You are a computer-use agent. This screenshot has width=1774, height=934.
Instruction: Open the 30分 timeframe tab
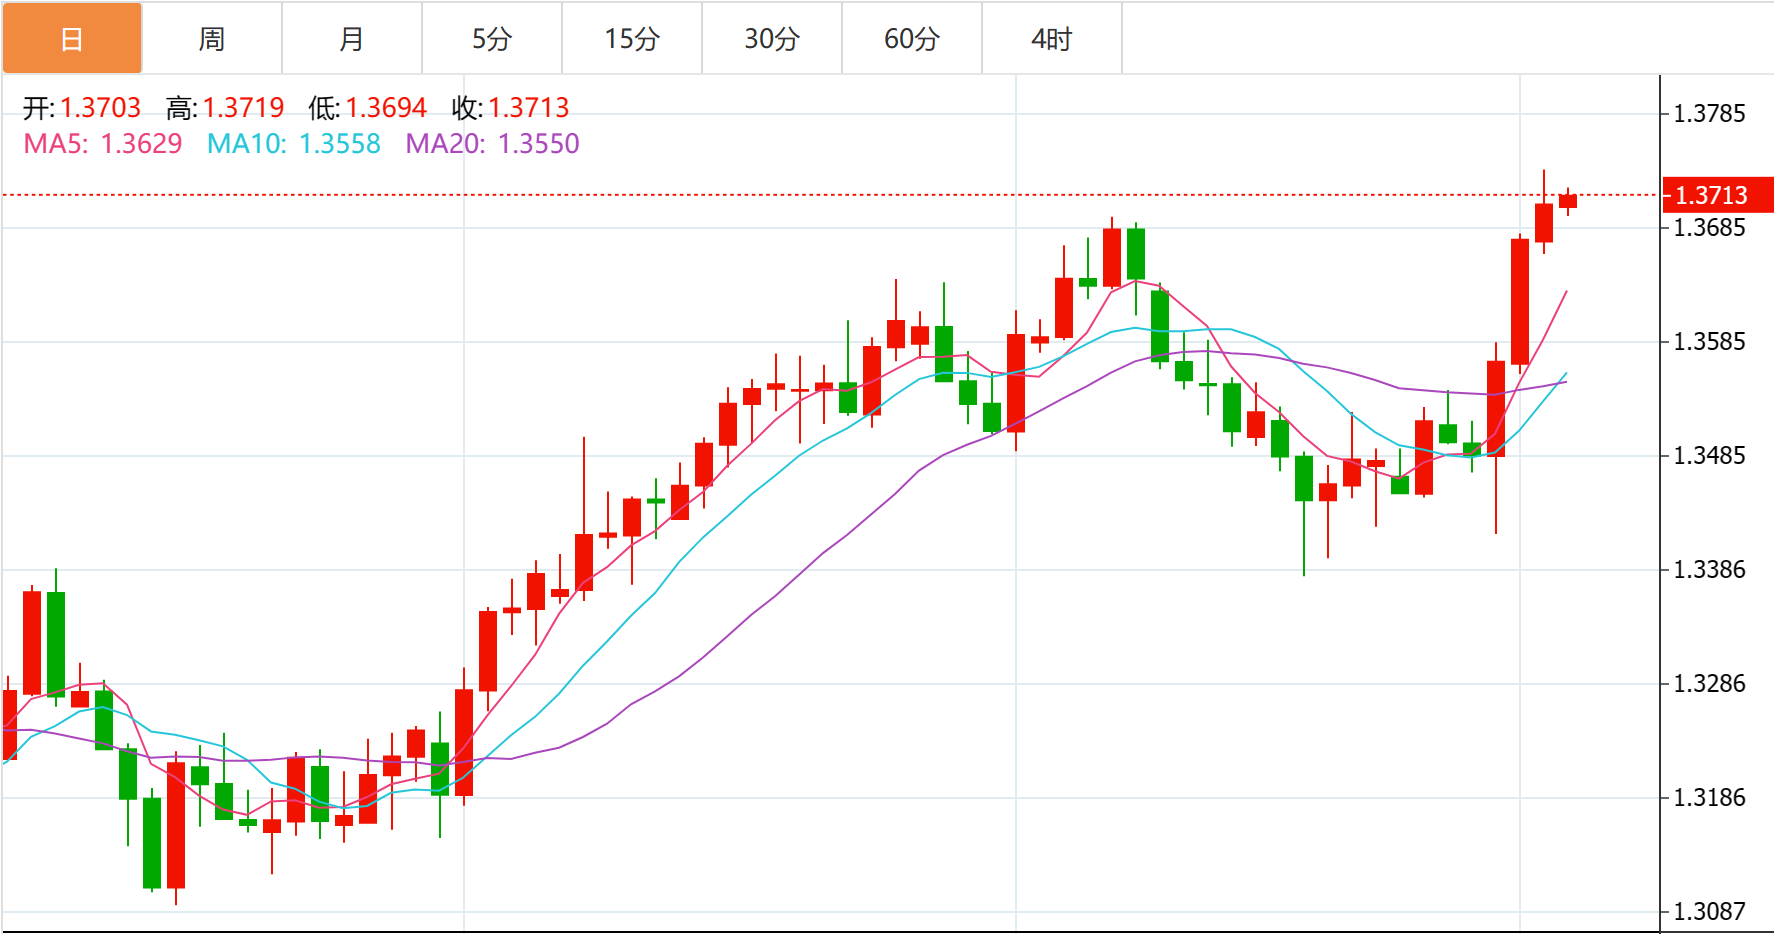click(x=772, y=38)
